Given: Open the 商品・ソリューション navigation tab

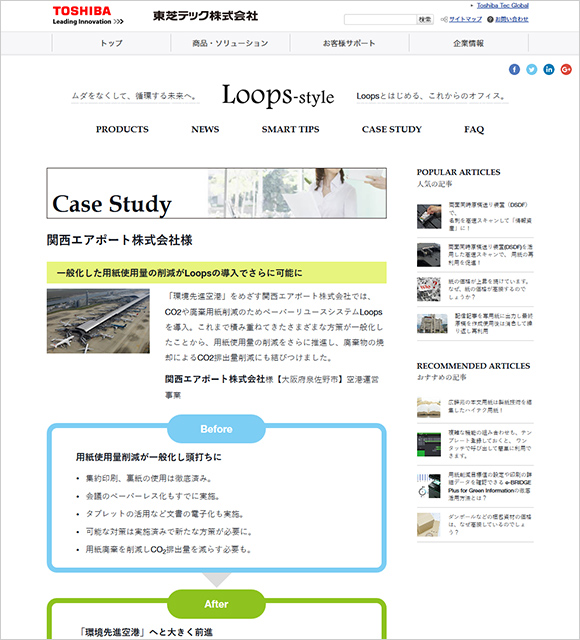Looking at the screenshot, I should click(x=230, y=43).
